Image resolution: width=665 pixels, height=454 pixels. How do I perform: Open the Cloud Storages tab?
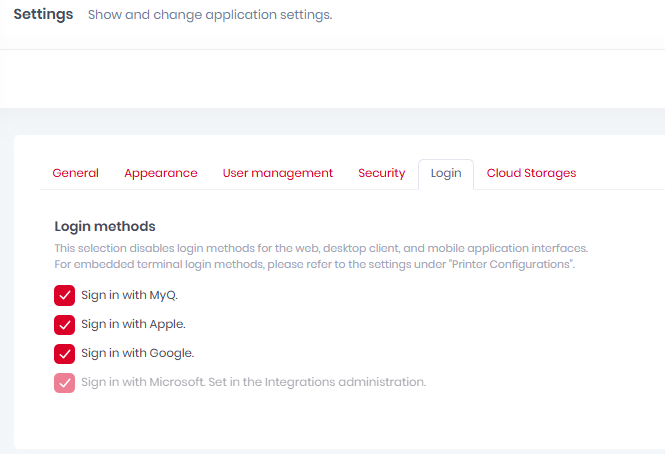[531, 173]
